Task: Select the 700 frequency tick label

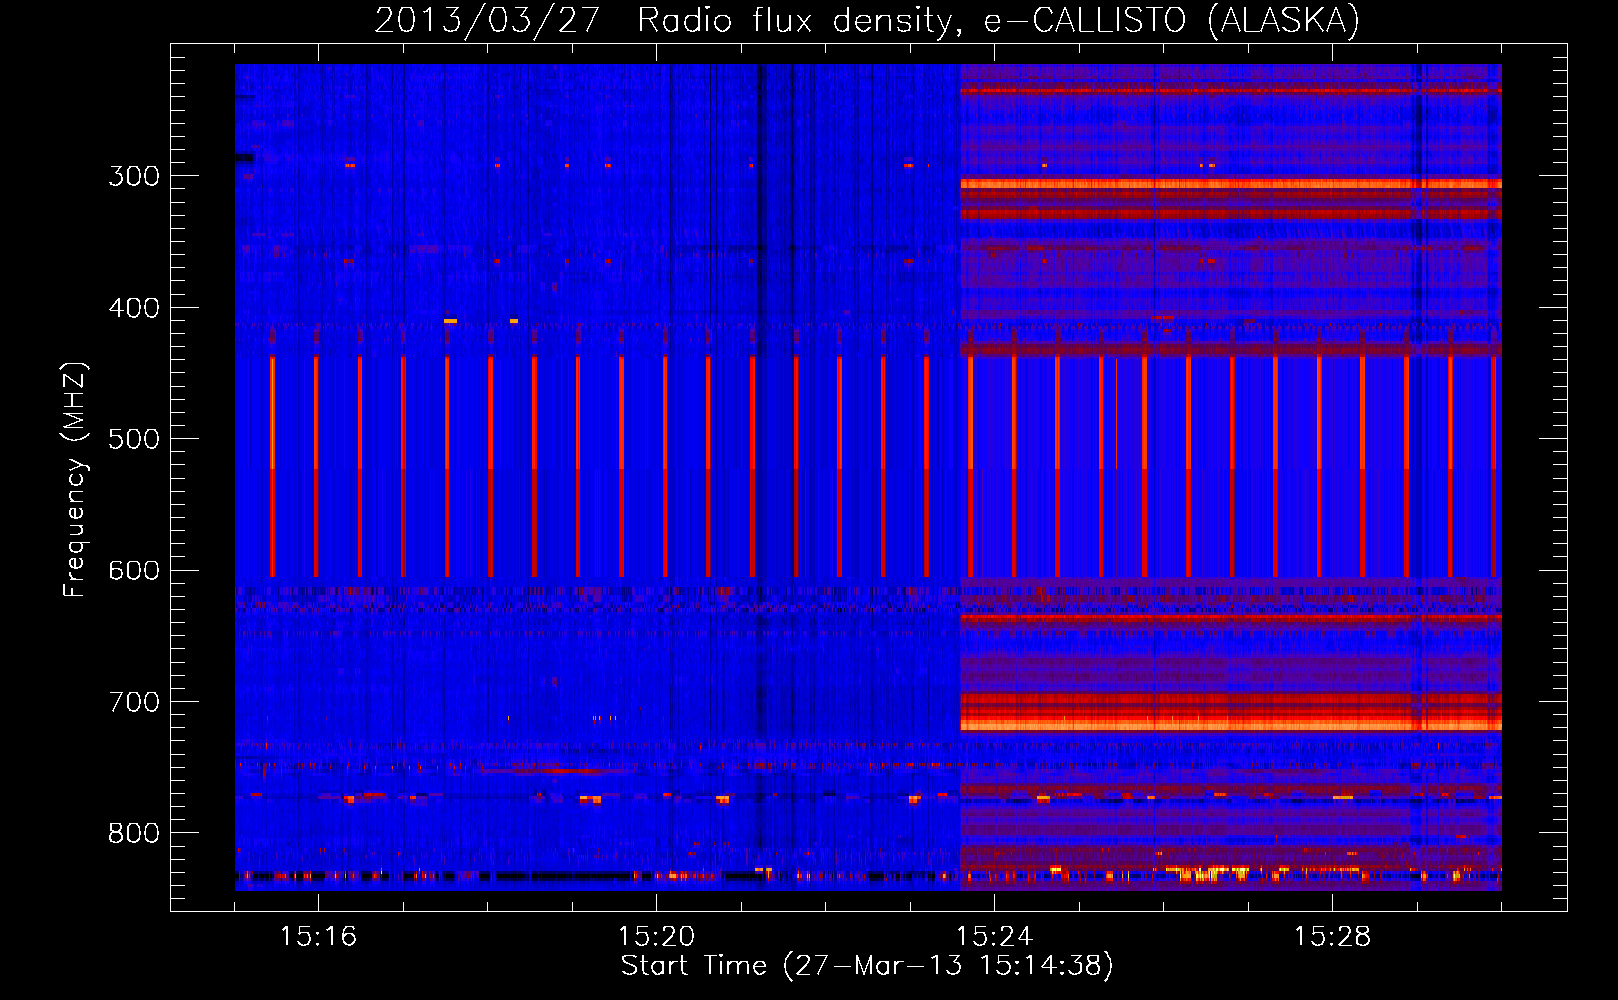Action: coord(134,702)
